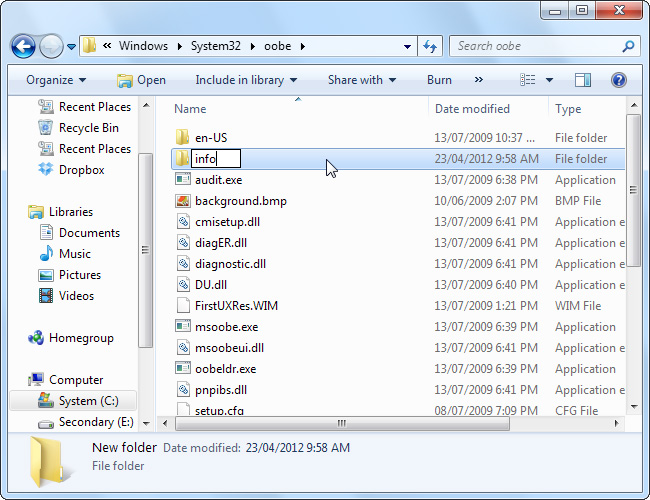Open Help with the question icon

coord(618,80)
